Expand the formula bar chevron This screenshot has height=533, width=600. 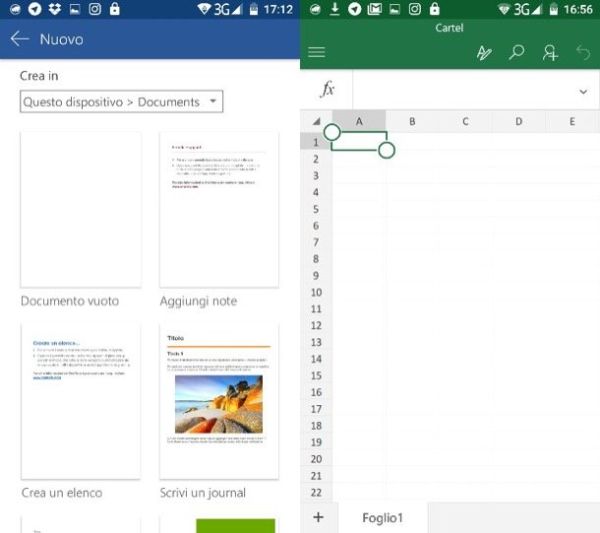tap(583, 91)
